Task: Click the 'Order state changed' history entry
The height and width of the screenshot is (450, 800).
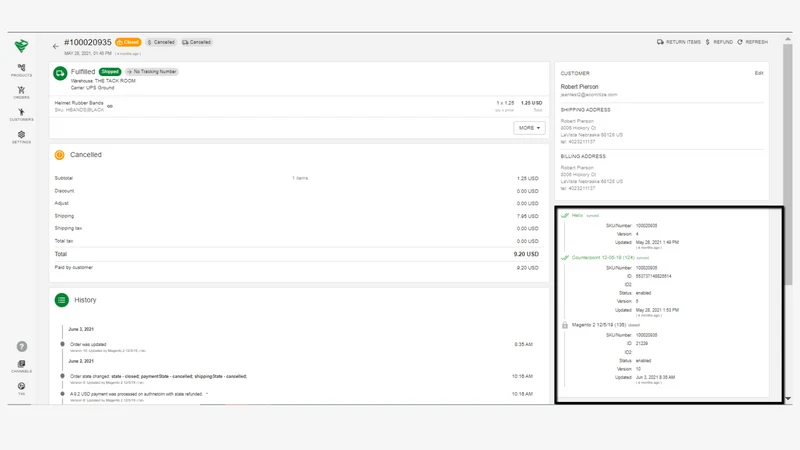Action: click(x=158, y=377)
